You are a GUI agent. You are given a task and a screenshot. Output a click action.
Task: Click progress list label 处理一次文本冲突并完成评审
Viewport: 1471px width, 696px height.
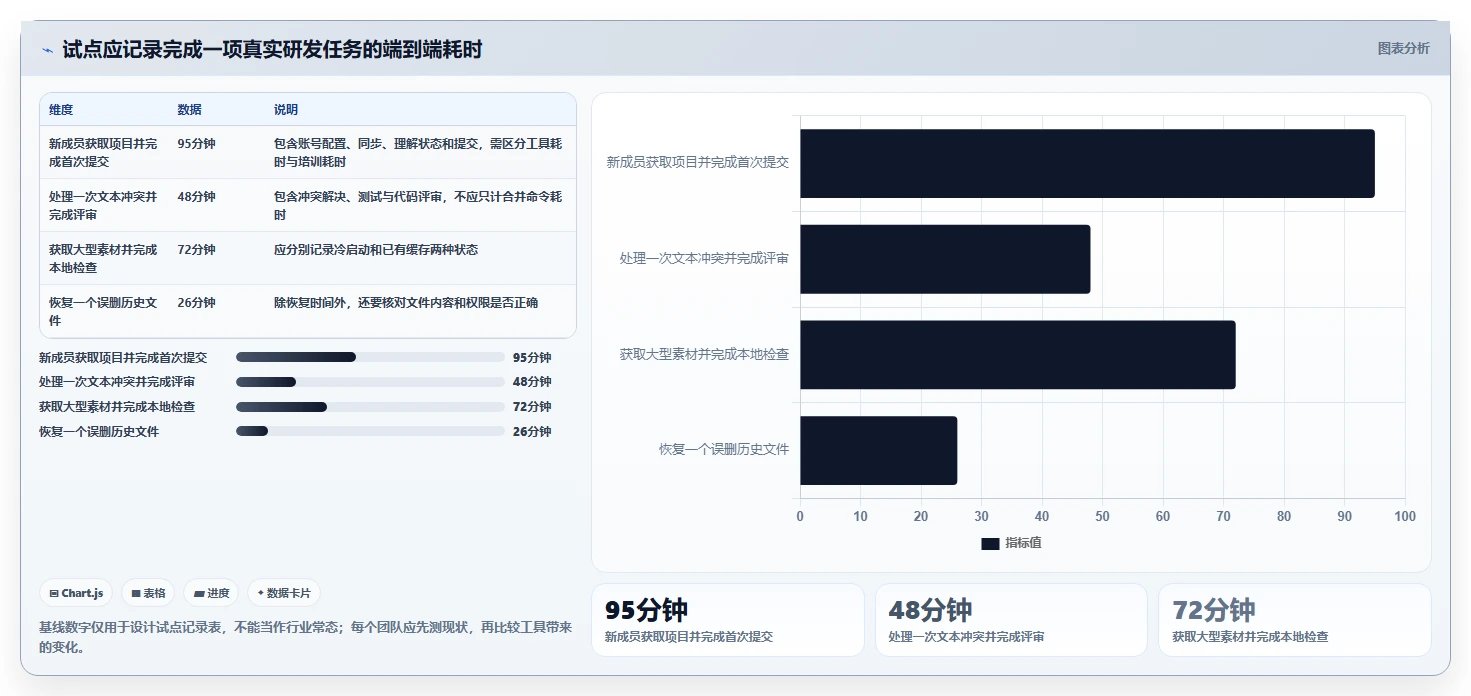coord(117,382)
